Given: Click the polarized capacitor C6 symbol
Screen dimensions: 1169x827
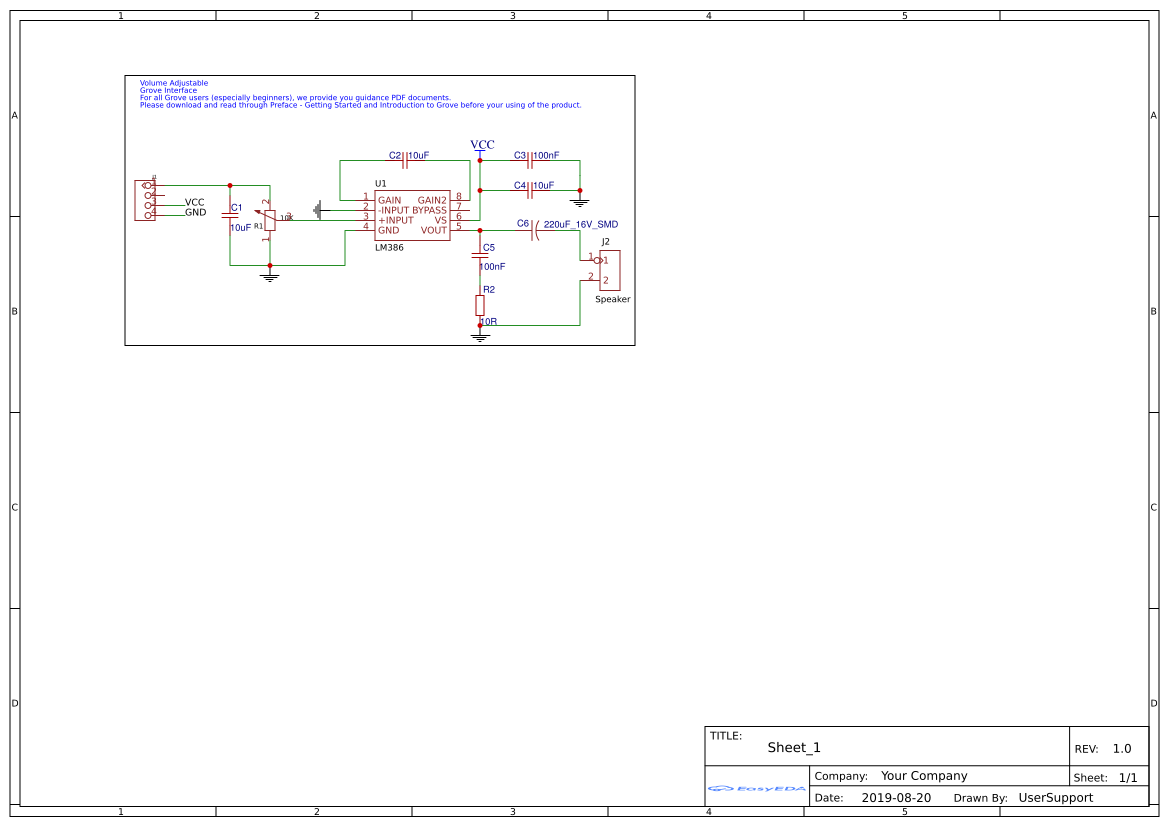Looking at the screenshot, I should point(534,231).
